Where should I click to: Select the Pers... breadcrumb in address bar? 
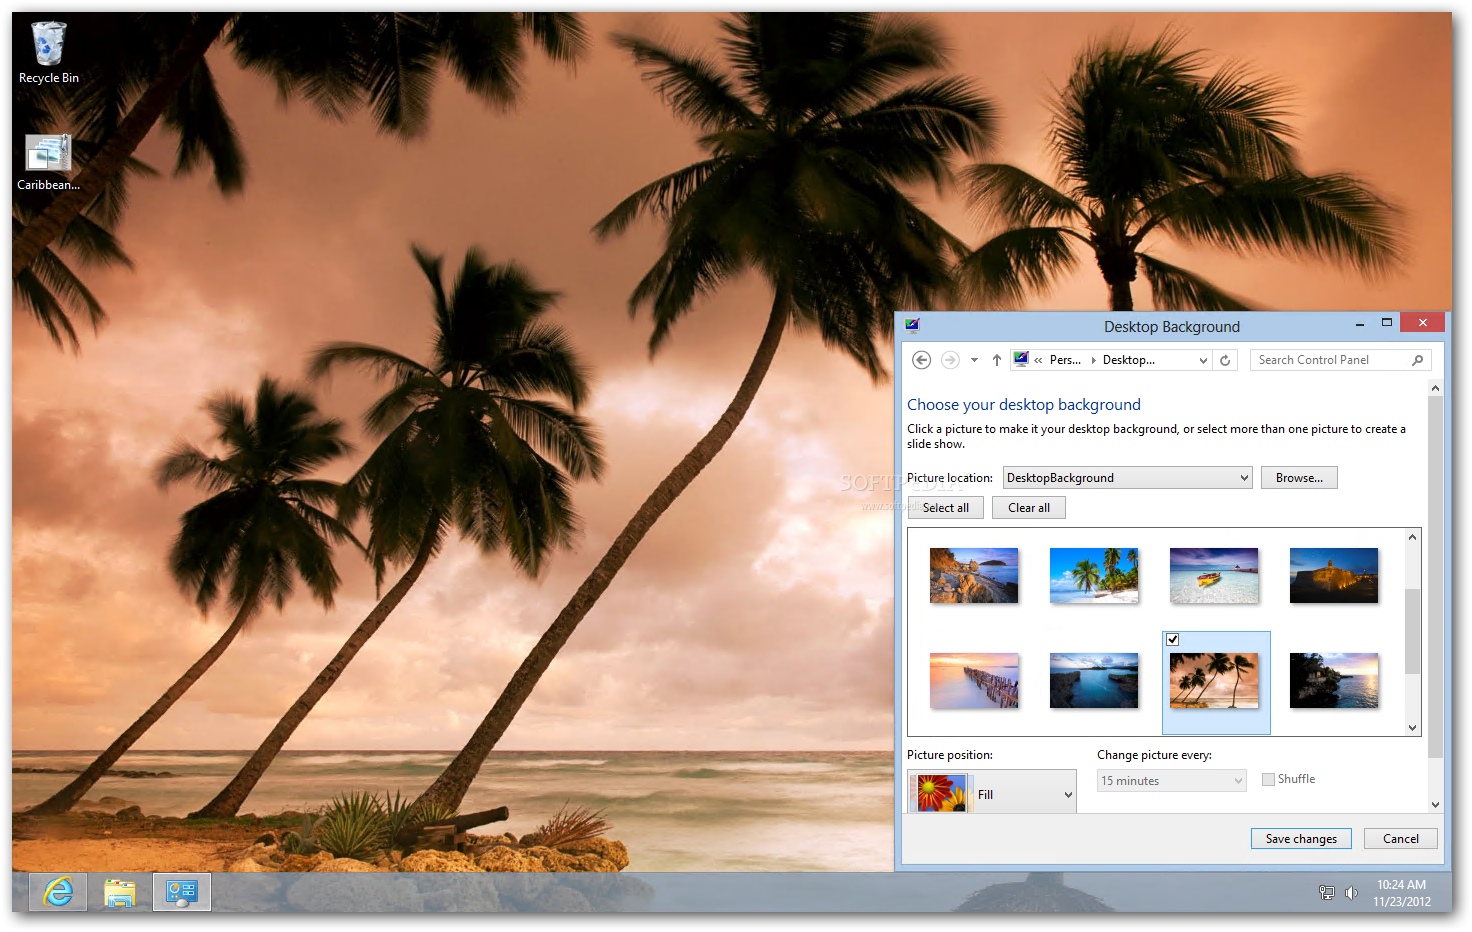(x=1065, y=360)
